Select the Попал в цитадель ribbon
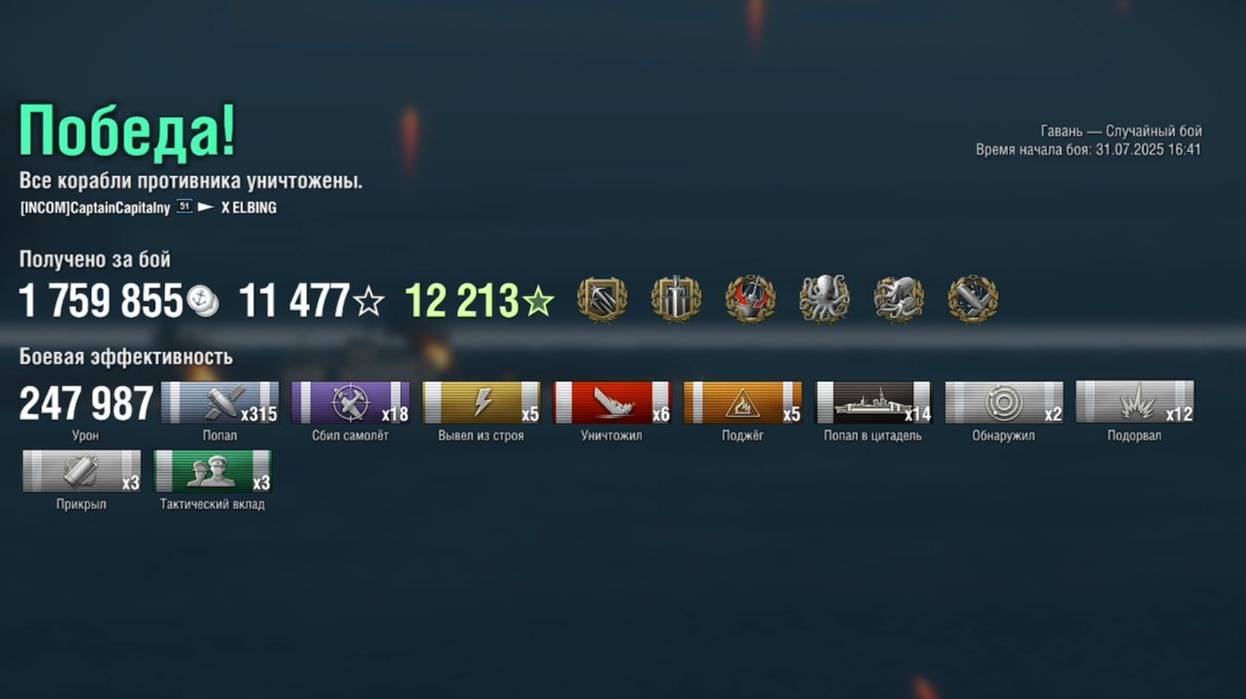 pos(873,402)
